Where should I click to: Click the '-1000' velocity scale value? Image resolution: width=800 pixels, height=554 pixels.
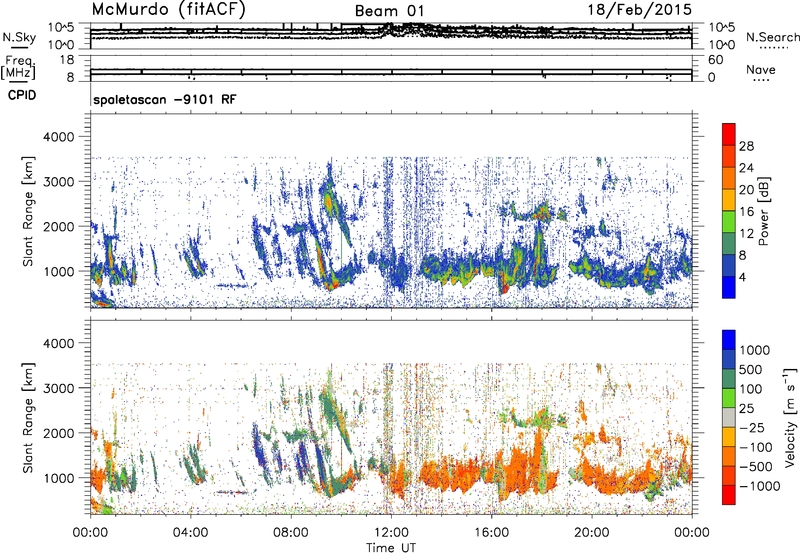click(760, 486)
